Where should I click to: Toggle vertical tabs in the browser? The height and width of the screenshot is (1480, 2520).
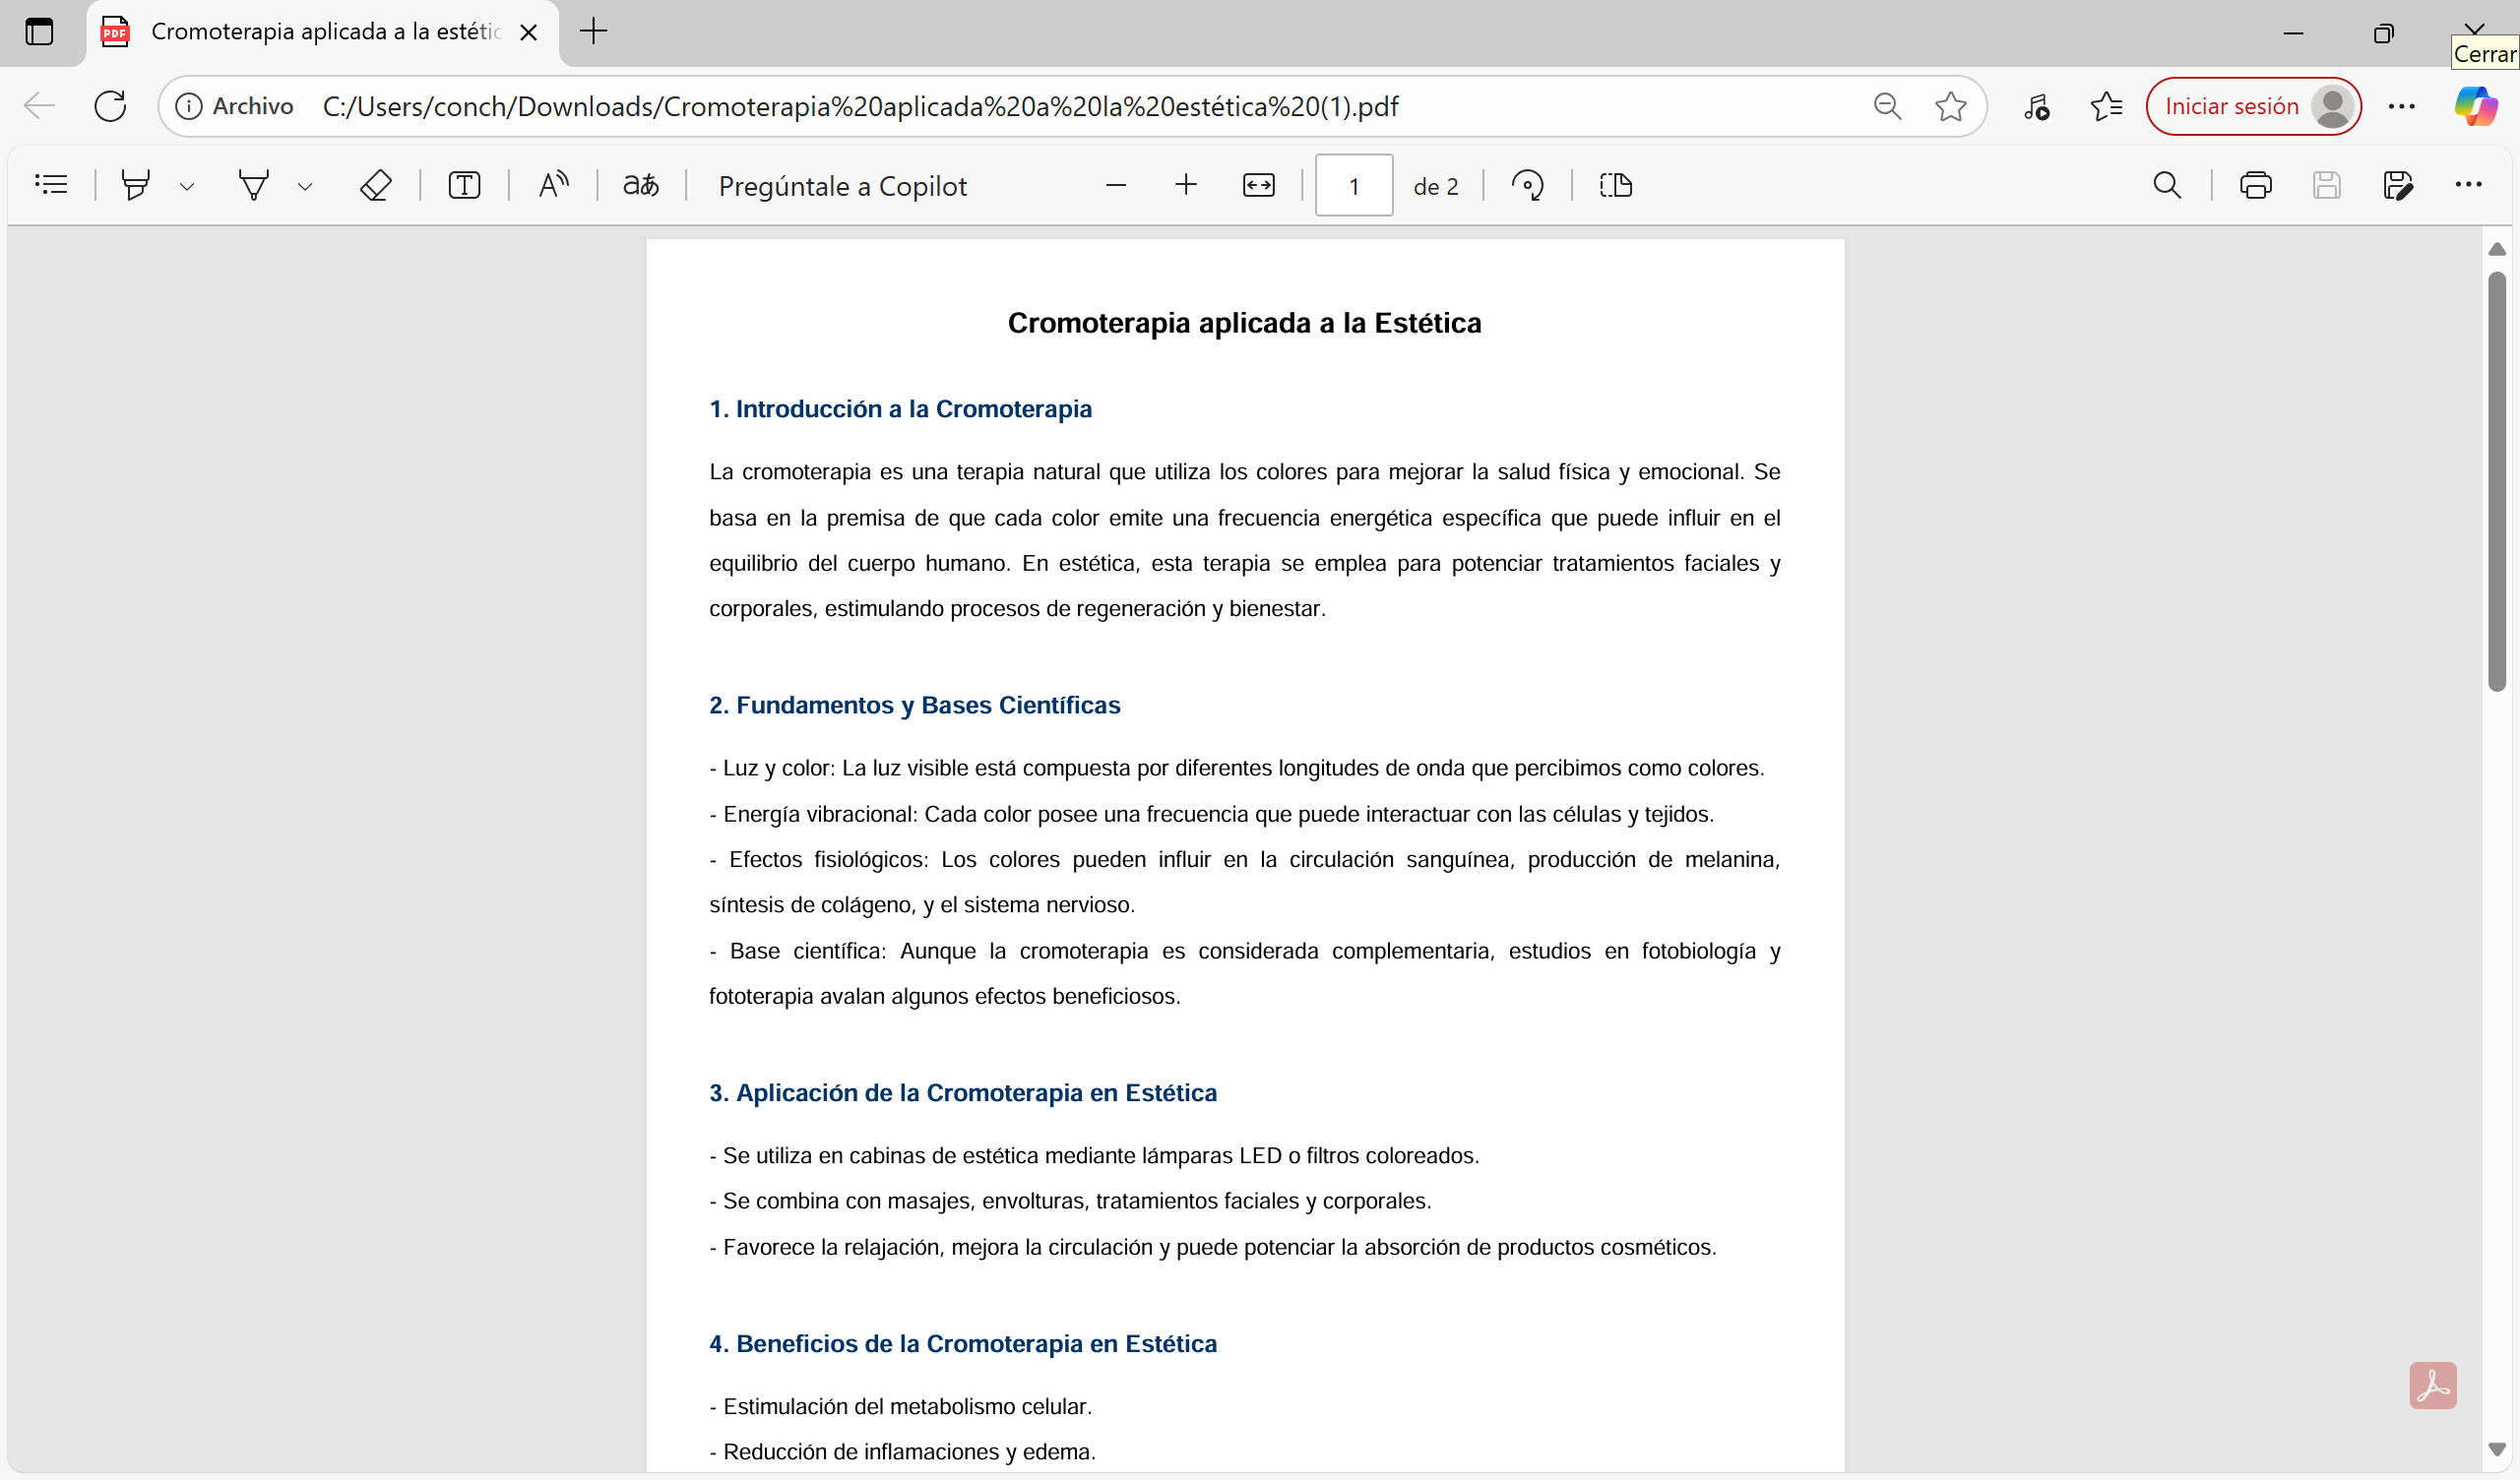[x=39, y=32]
